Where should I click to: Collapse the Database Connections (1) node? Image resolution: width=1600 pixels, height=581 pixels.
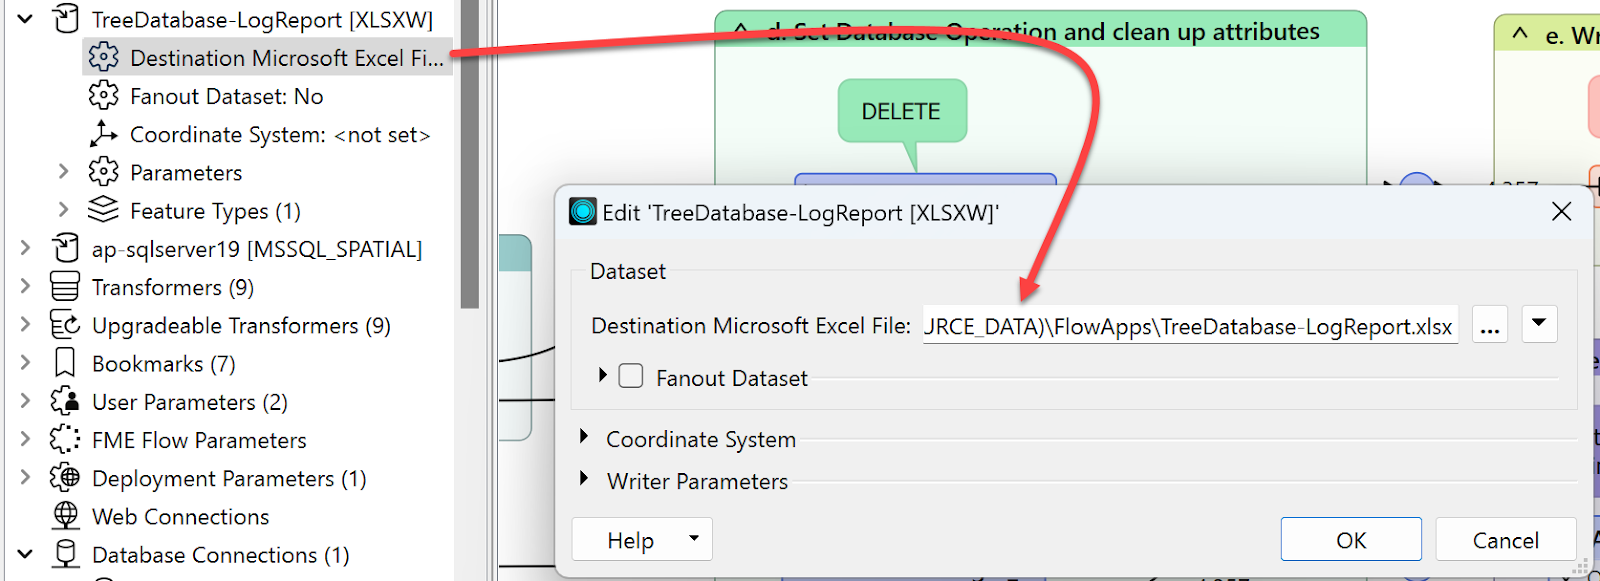[x=26, y=554]
